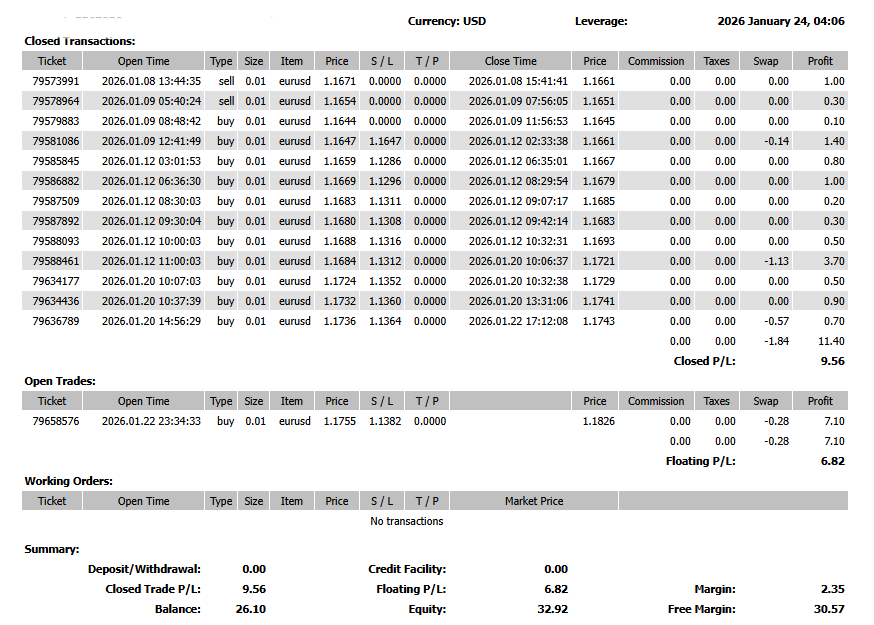
Task: Click the Currency: USD label
Action: point(446,21)
